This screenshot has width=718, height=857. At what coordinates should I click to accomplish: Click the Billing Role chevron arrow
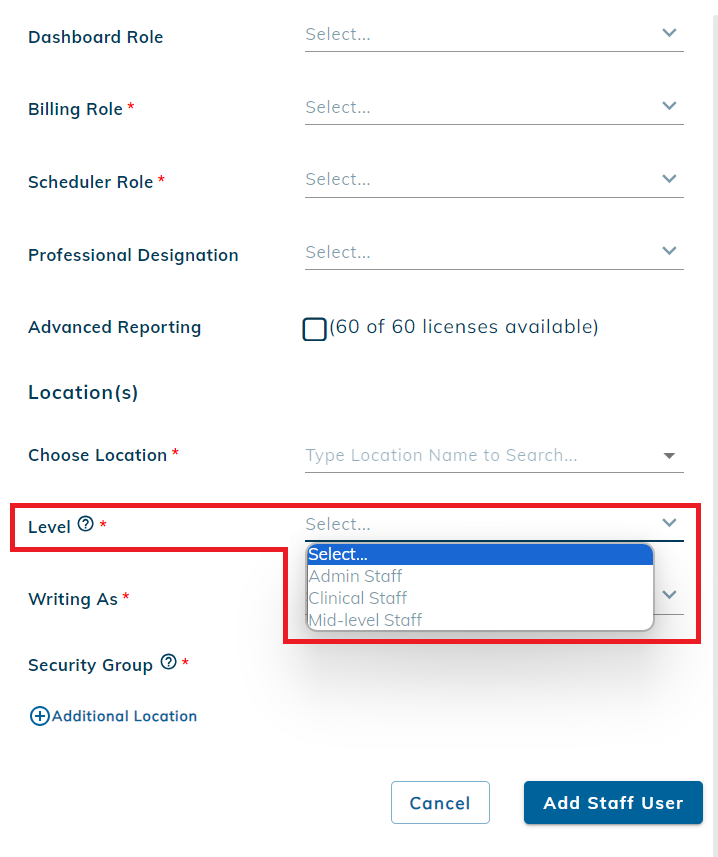point(669,106)
